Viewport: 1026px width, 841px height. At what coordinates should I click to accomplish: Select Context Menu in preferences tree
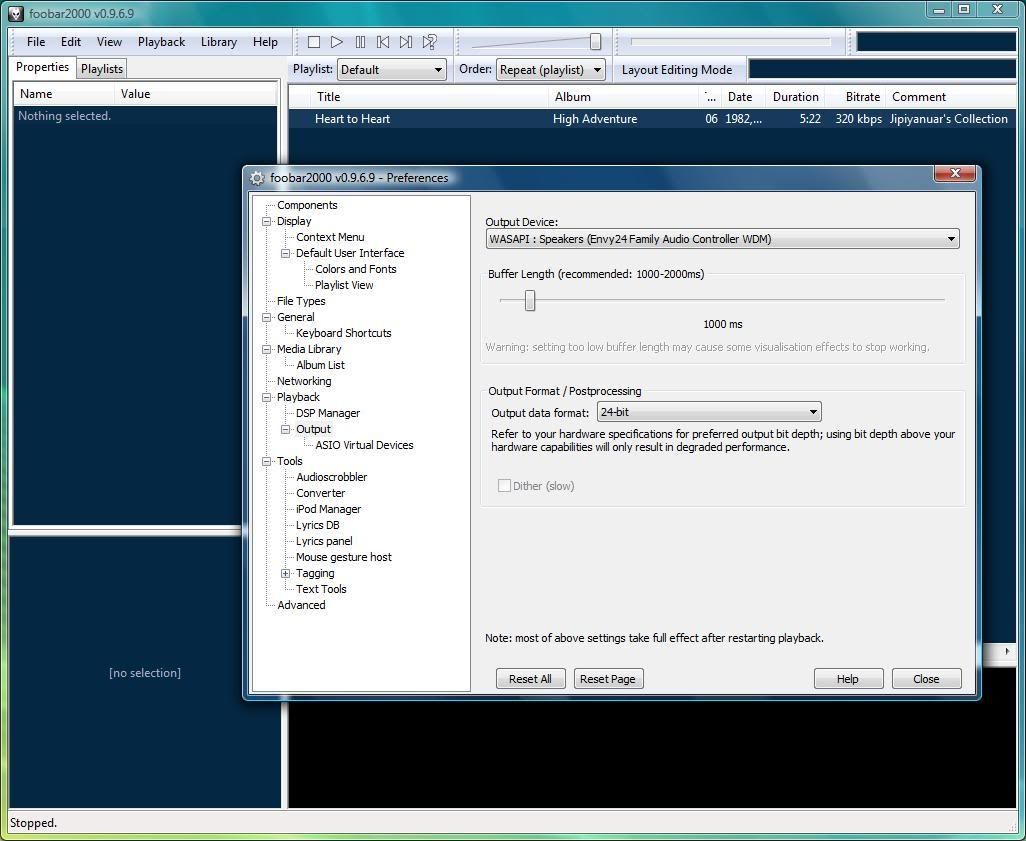coord(330,237)
